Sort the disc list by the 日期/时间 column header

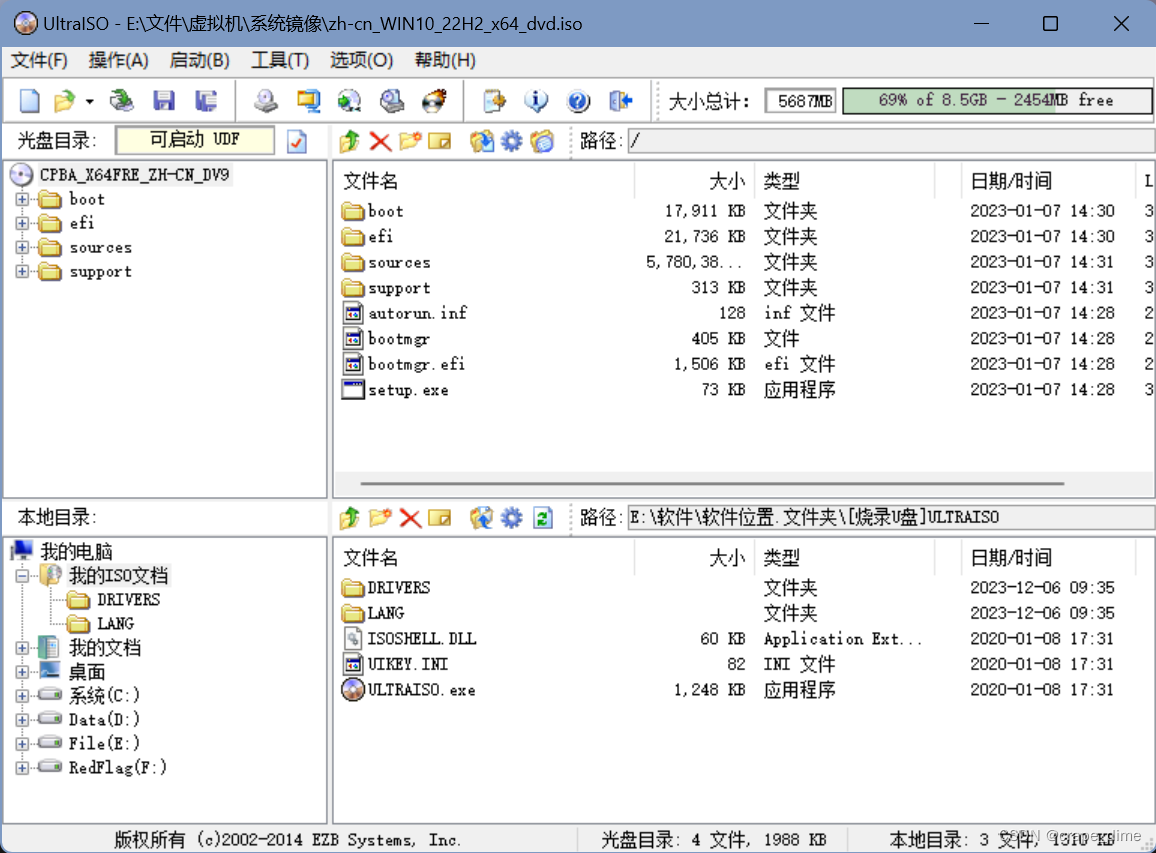(x=1047, y=181)
